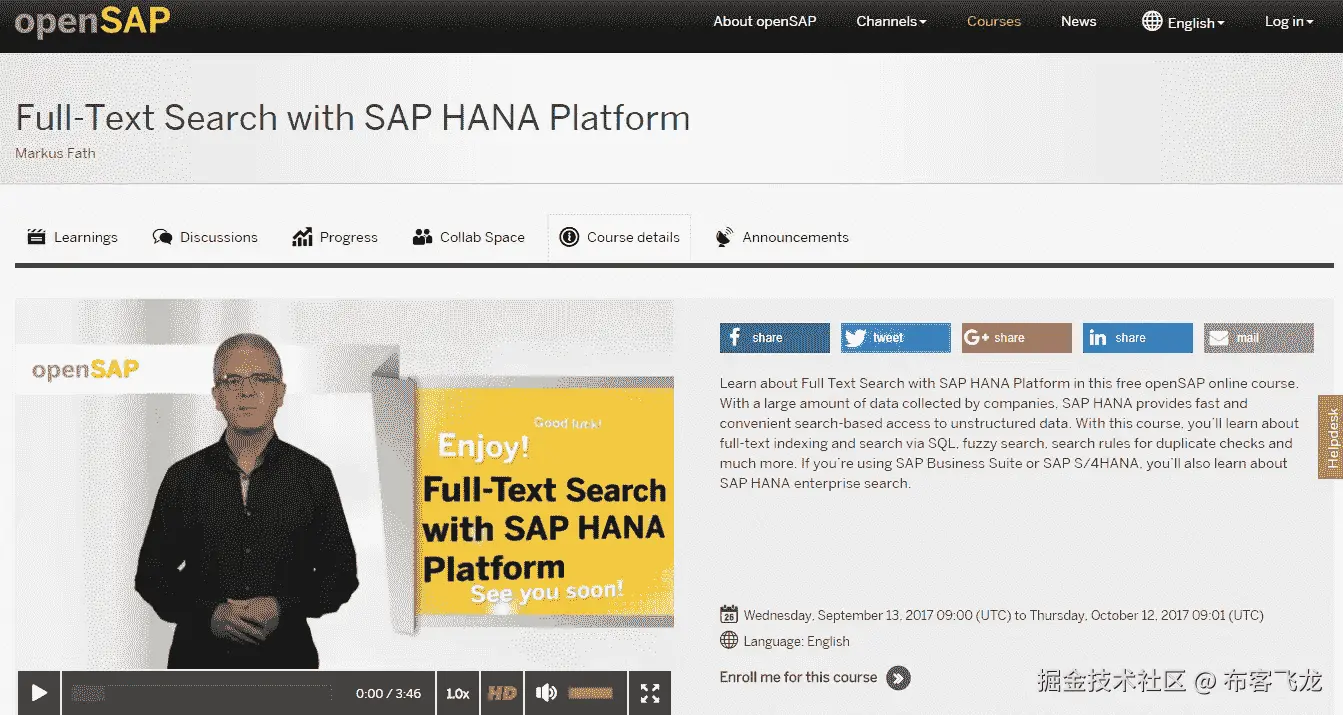Open the Collab Space tab
Viewport: 1343px width, 715px height.
tap(468, 237)
